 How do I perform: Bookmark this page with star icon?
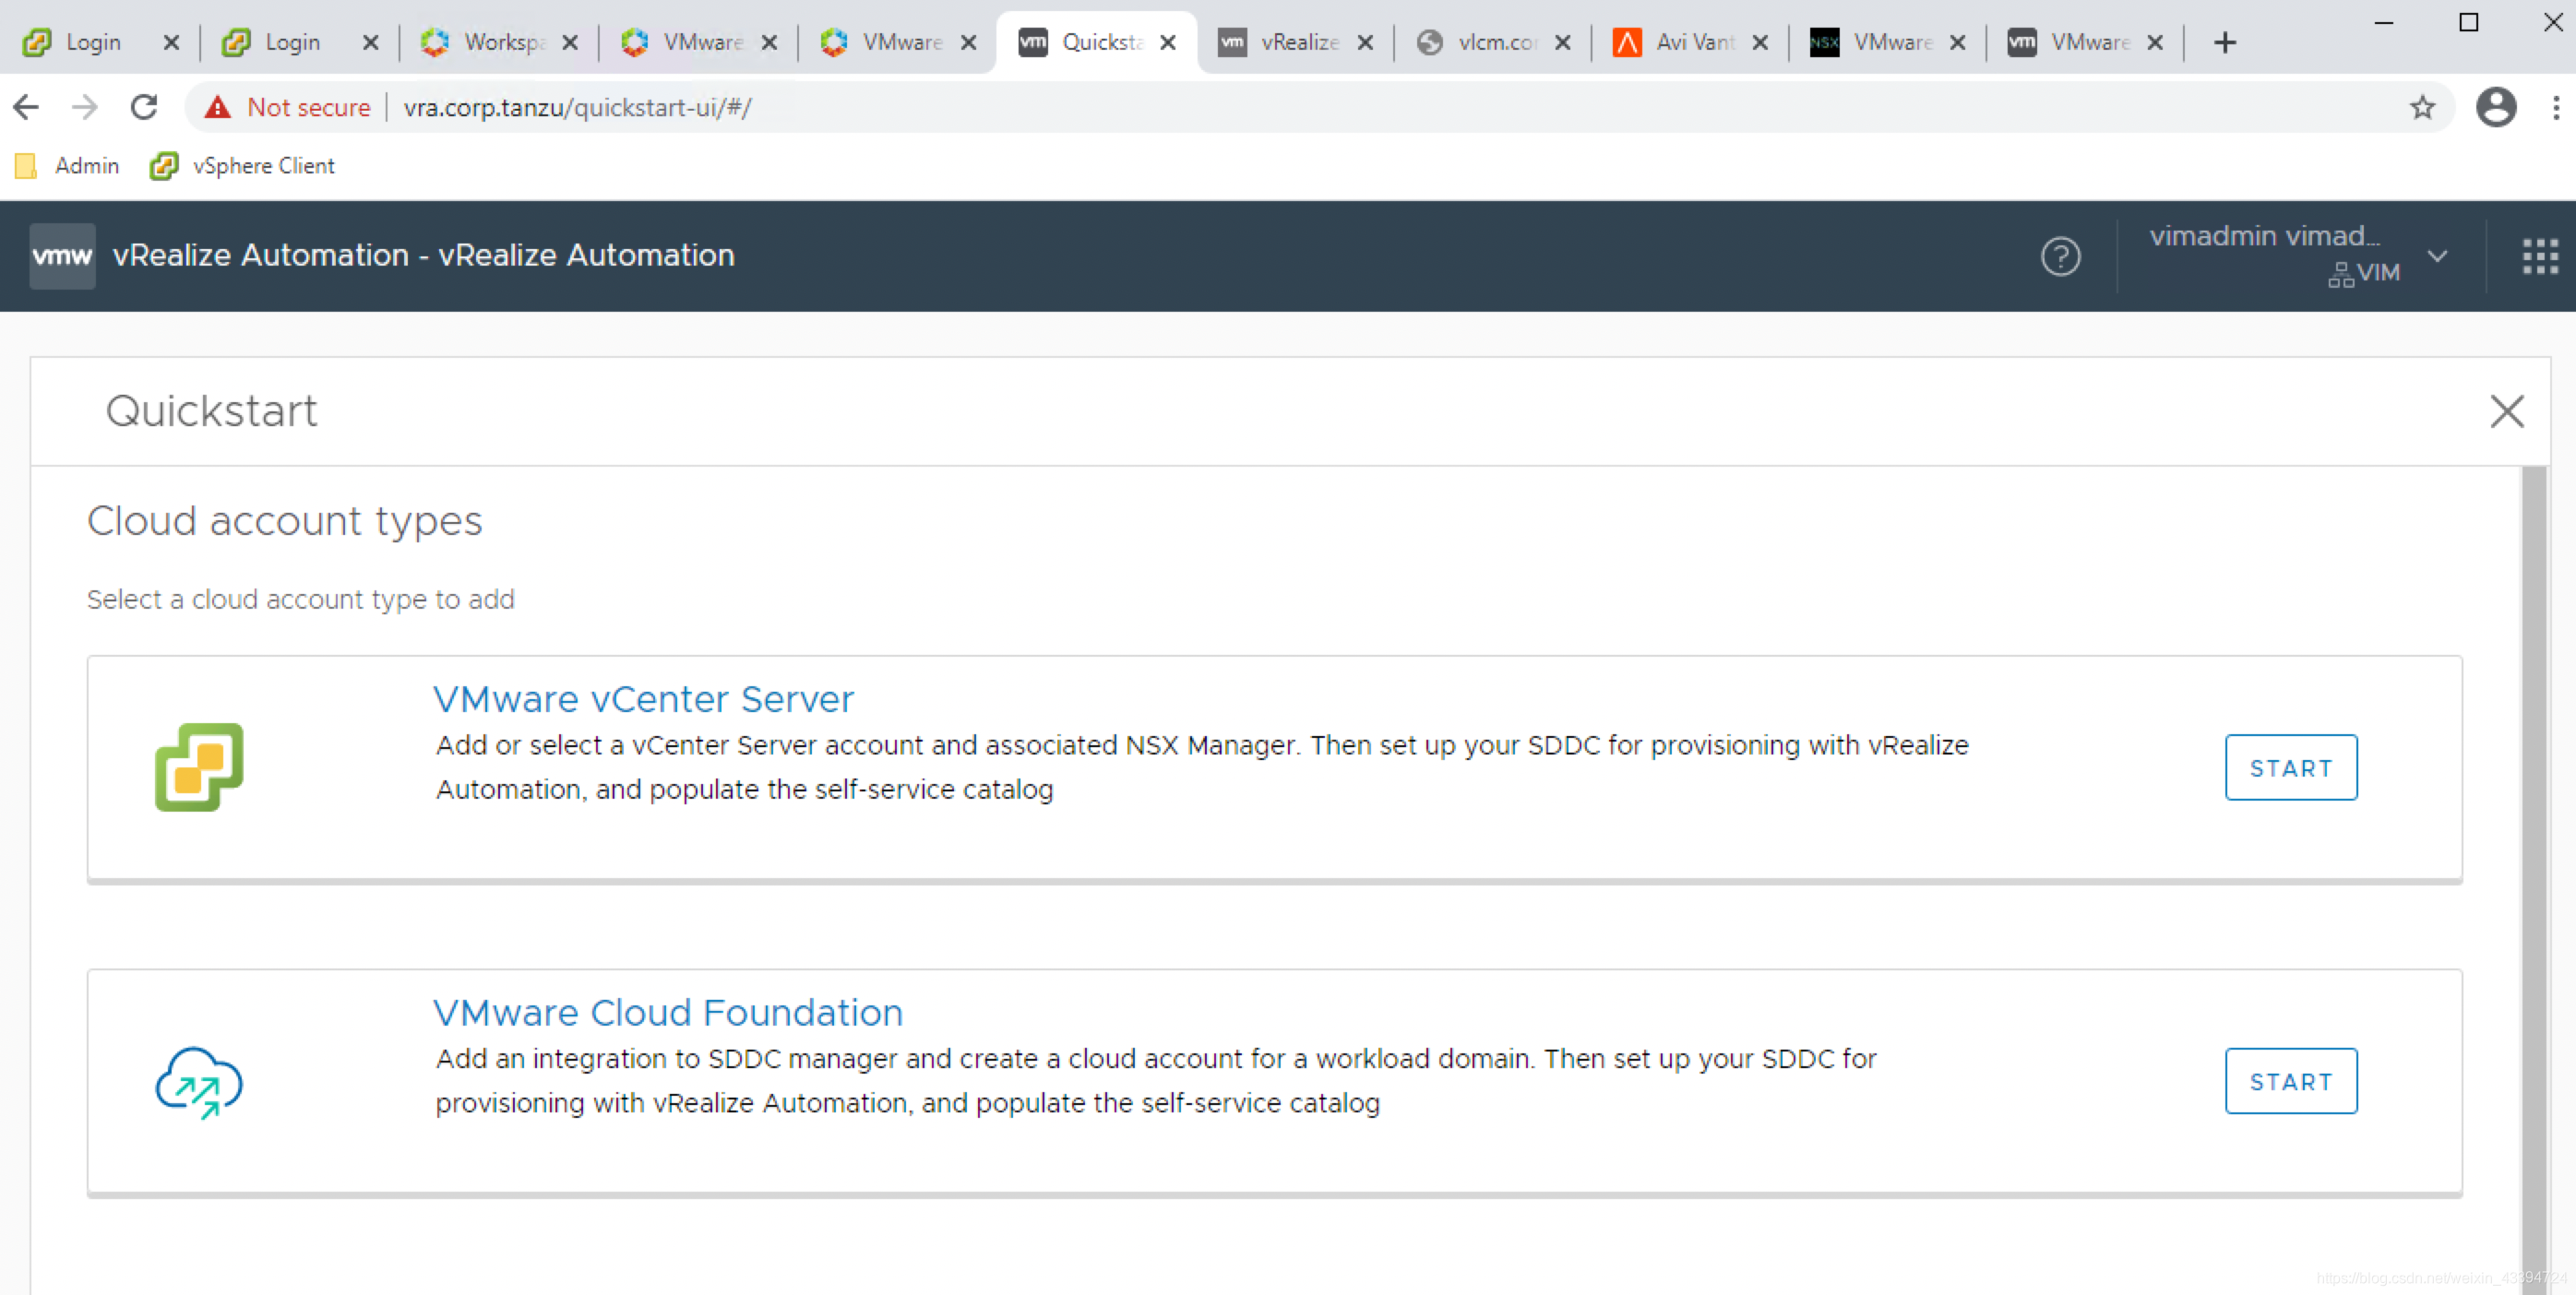click(x=2421, y=107)
